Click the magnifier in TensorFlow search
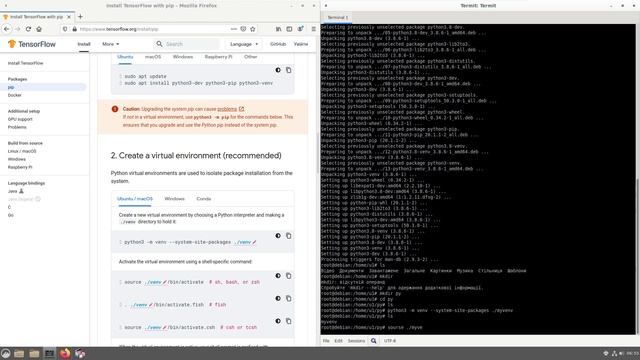Viewport: 640px width, 360px height. point(159,44)
